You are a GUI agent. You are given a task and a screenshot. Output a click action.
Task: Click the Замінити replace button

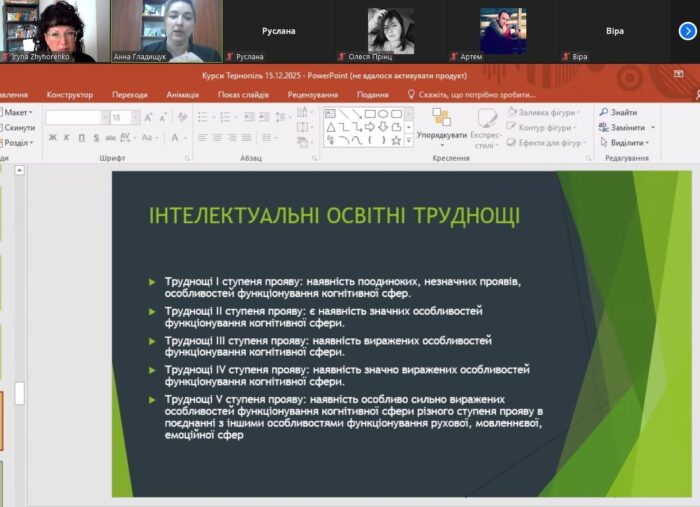click(626, 128)
